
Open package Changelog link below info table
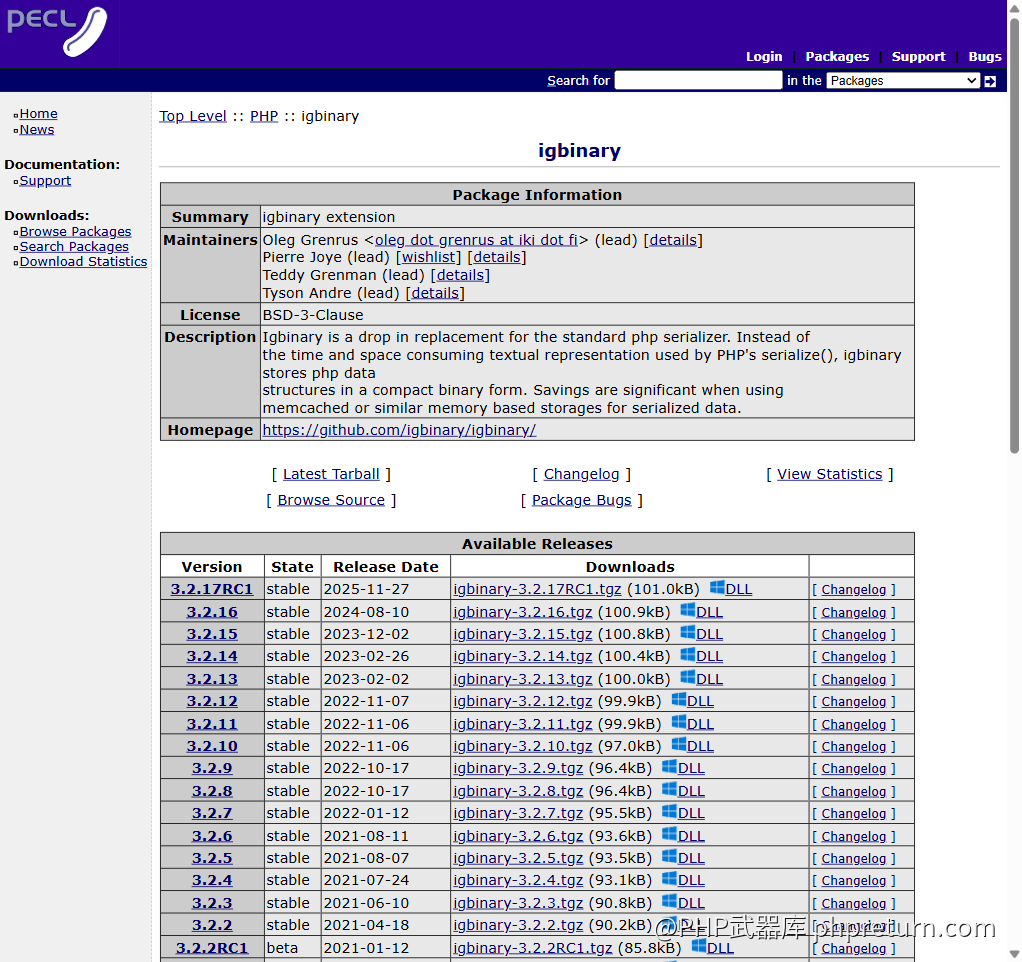(581, 474)
